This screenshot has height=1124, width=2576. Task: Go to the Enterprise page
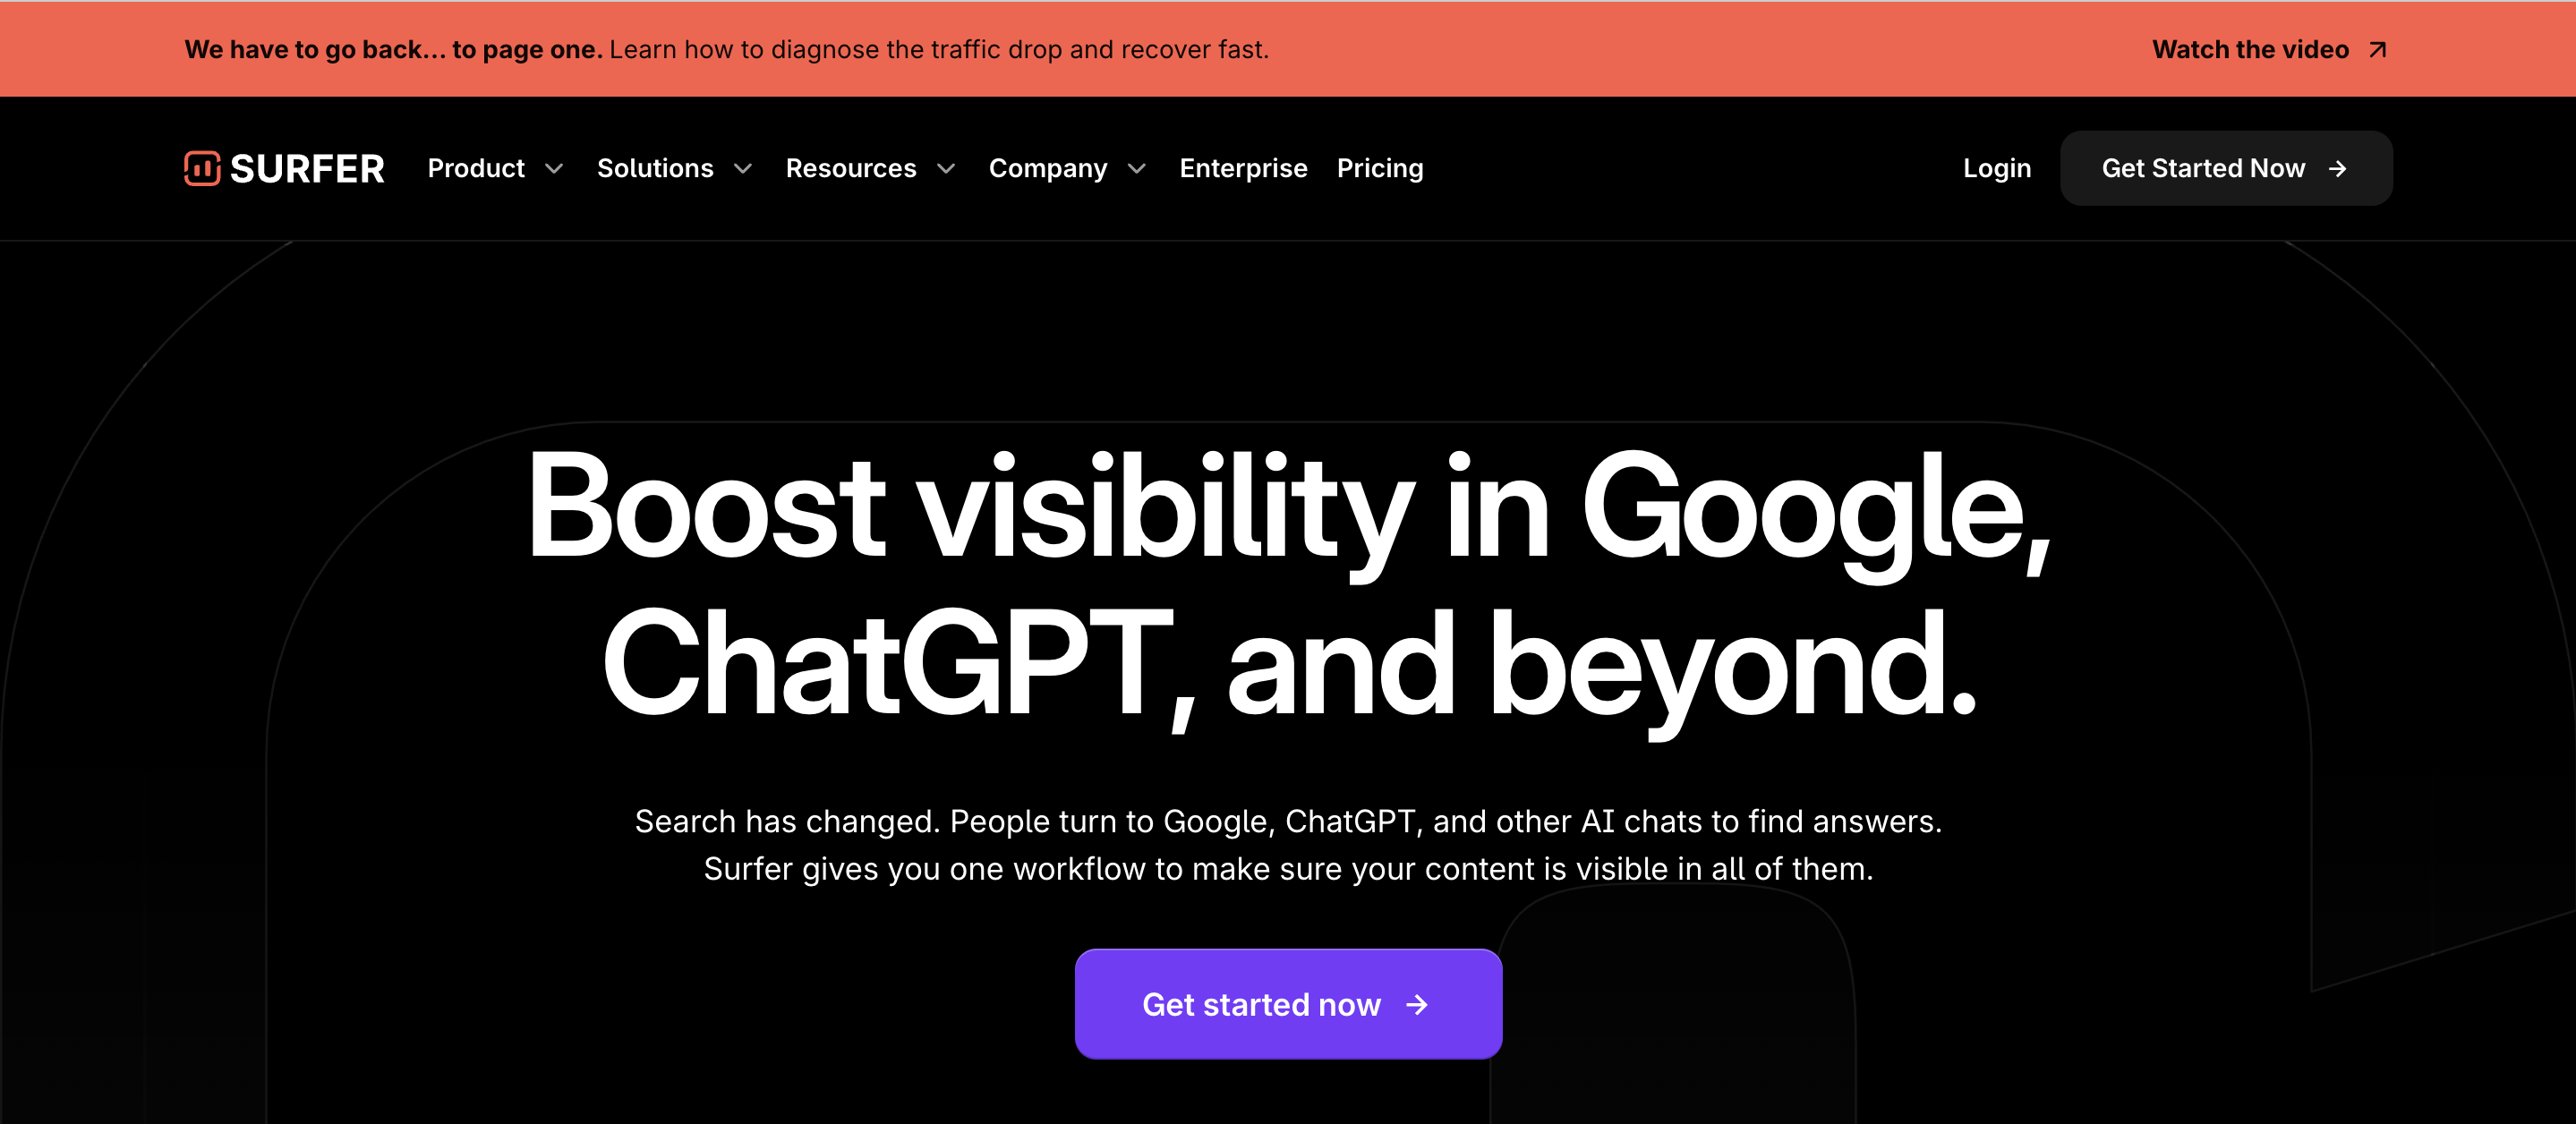coord(1243,168)
